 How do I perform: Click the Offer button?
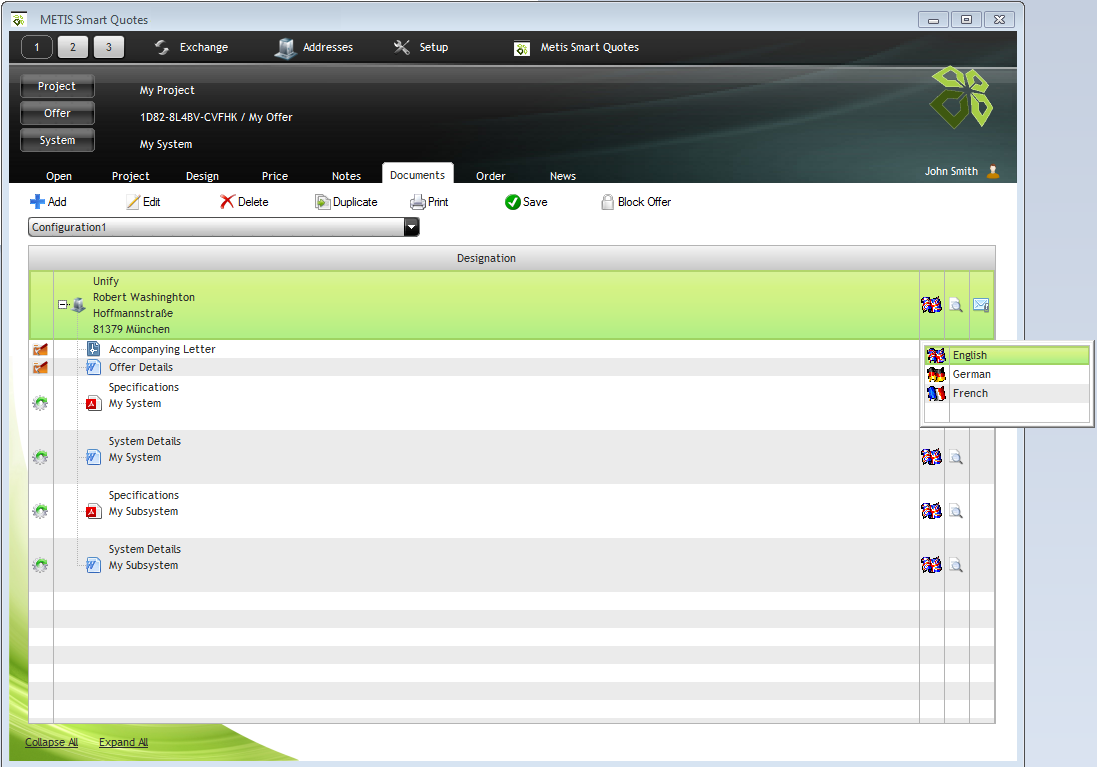pos(57,113)
